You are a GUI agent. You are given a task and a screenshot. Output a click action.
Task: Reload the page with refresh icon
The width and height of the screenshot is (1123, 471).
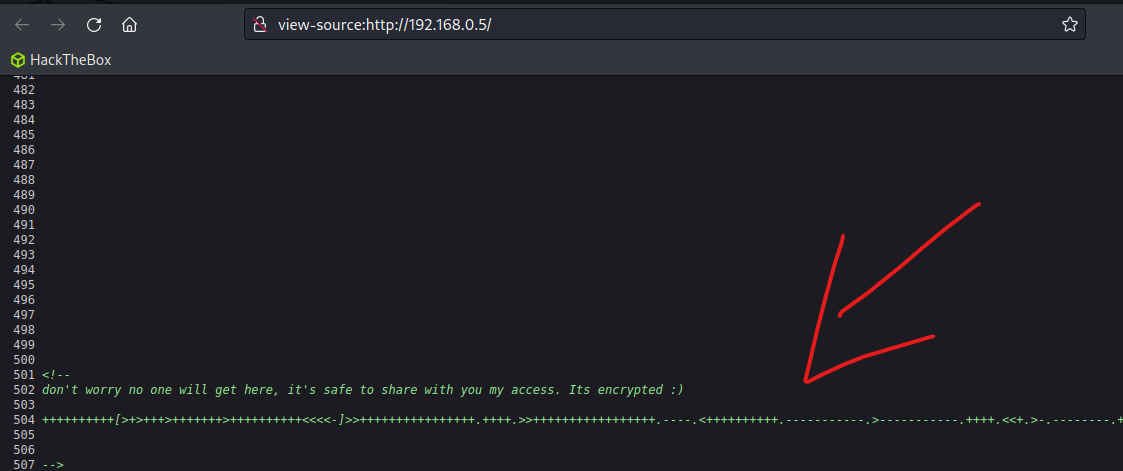(94, 25)
